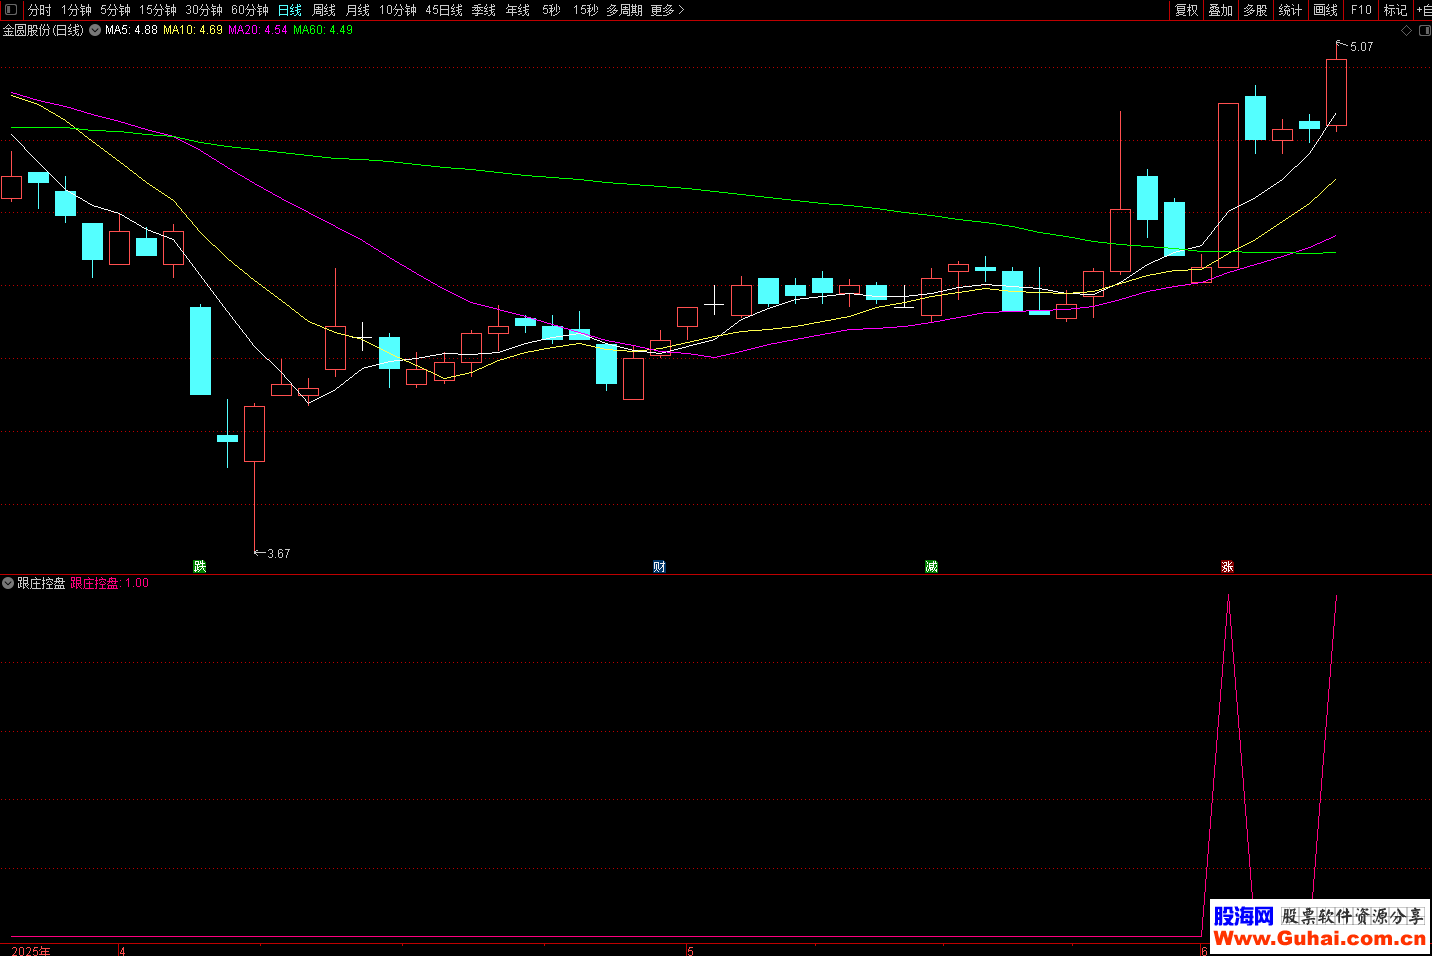Click the MA20: 4.54 label
Image resolution: width=1432 pixels, height=956 pixels.
pyautogui.click(x=258, y=30)
